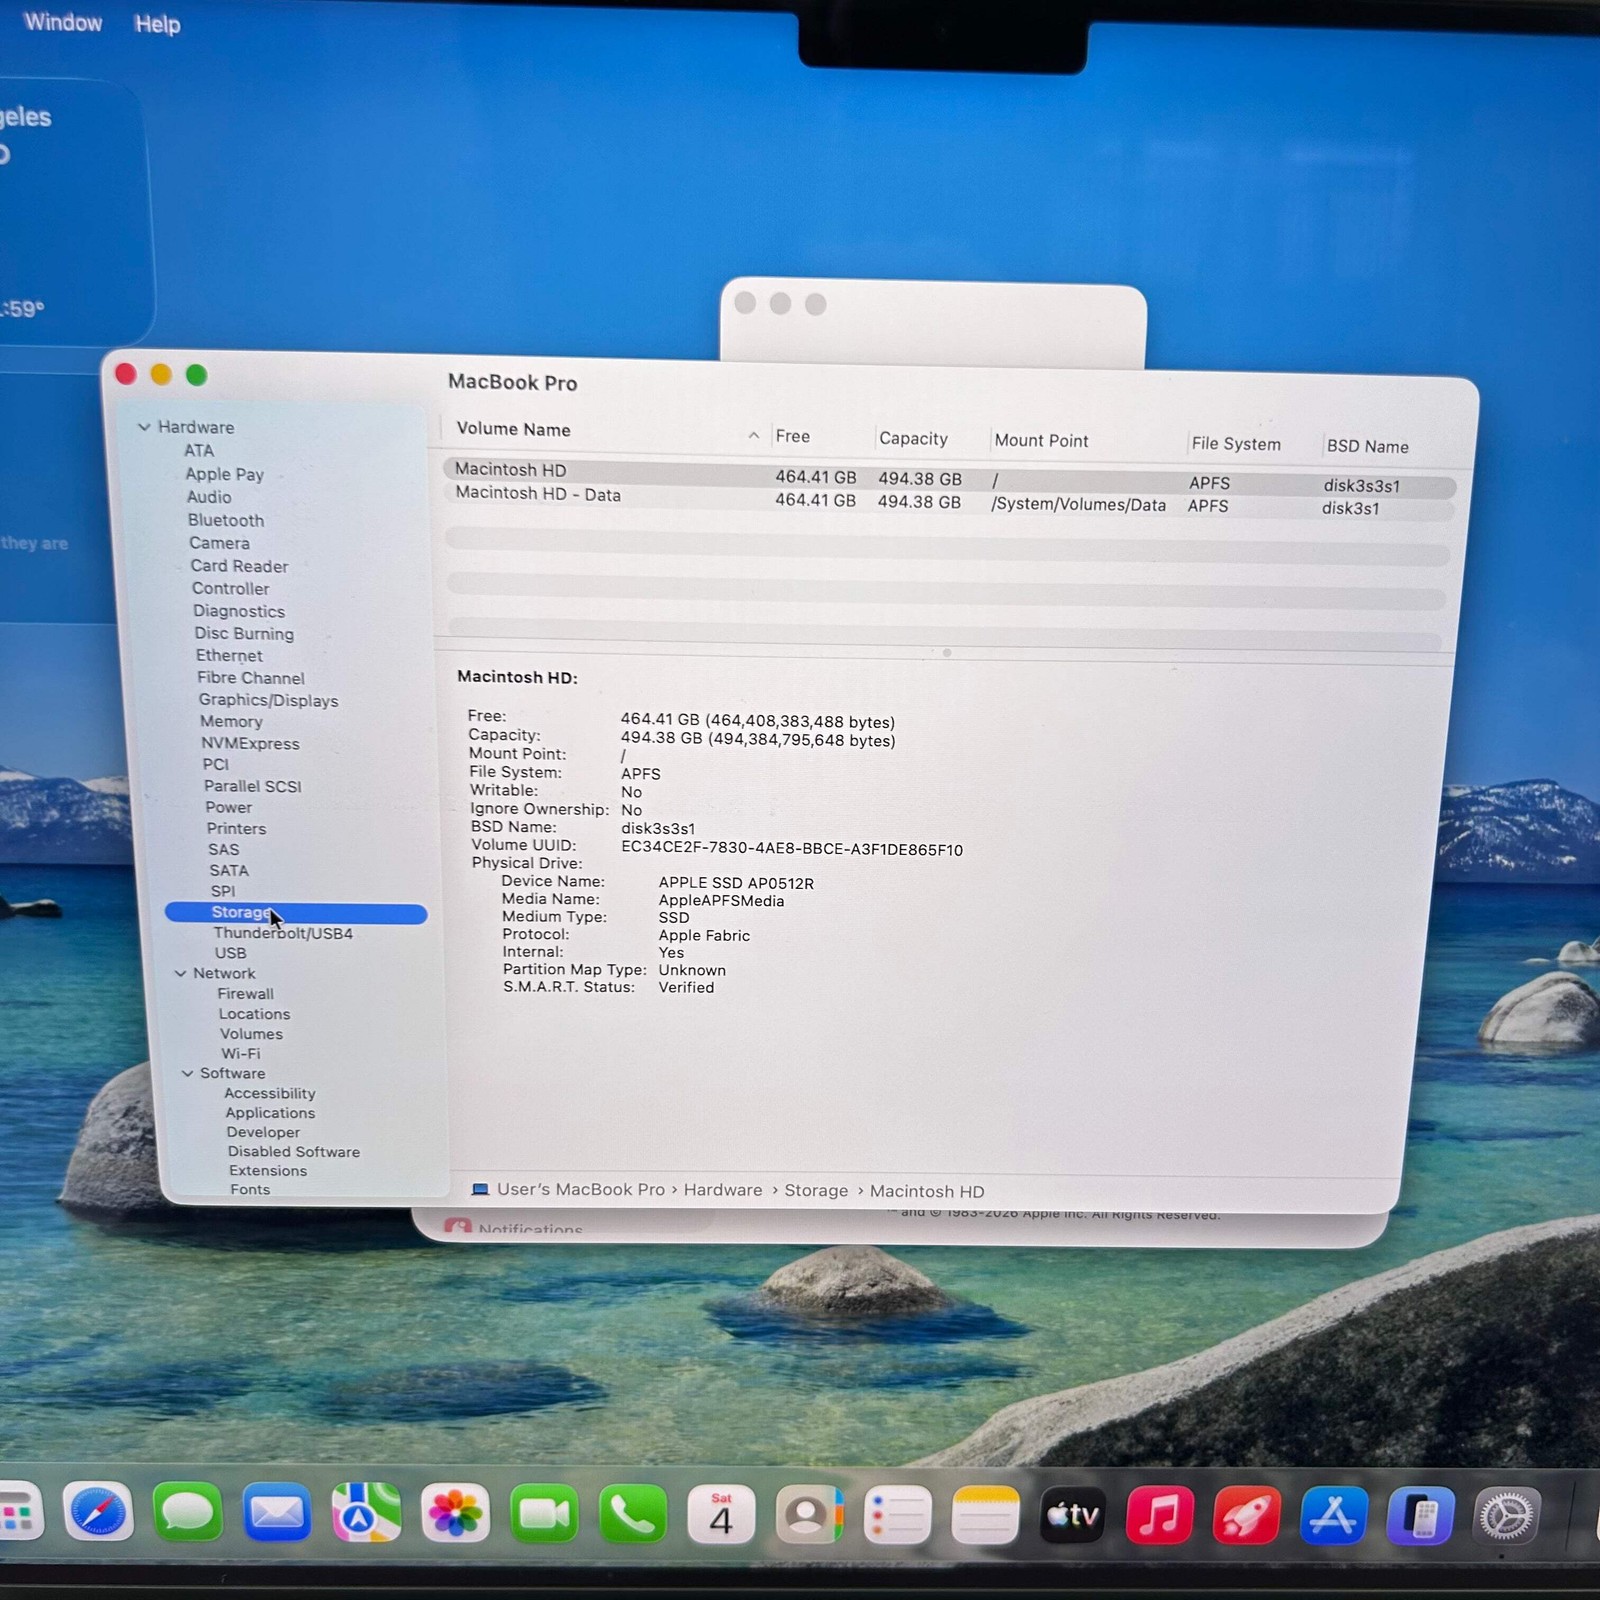Viewport: 1600px width, 1600px height.
Task: Select Bluetooth in the sidebar
Action: pos(226,520)
